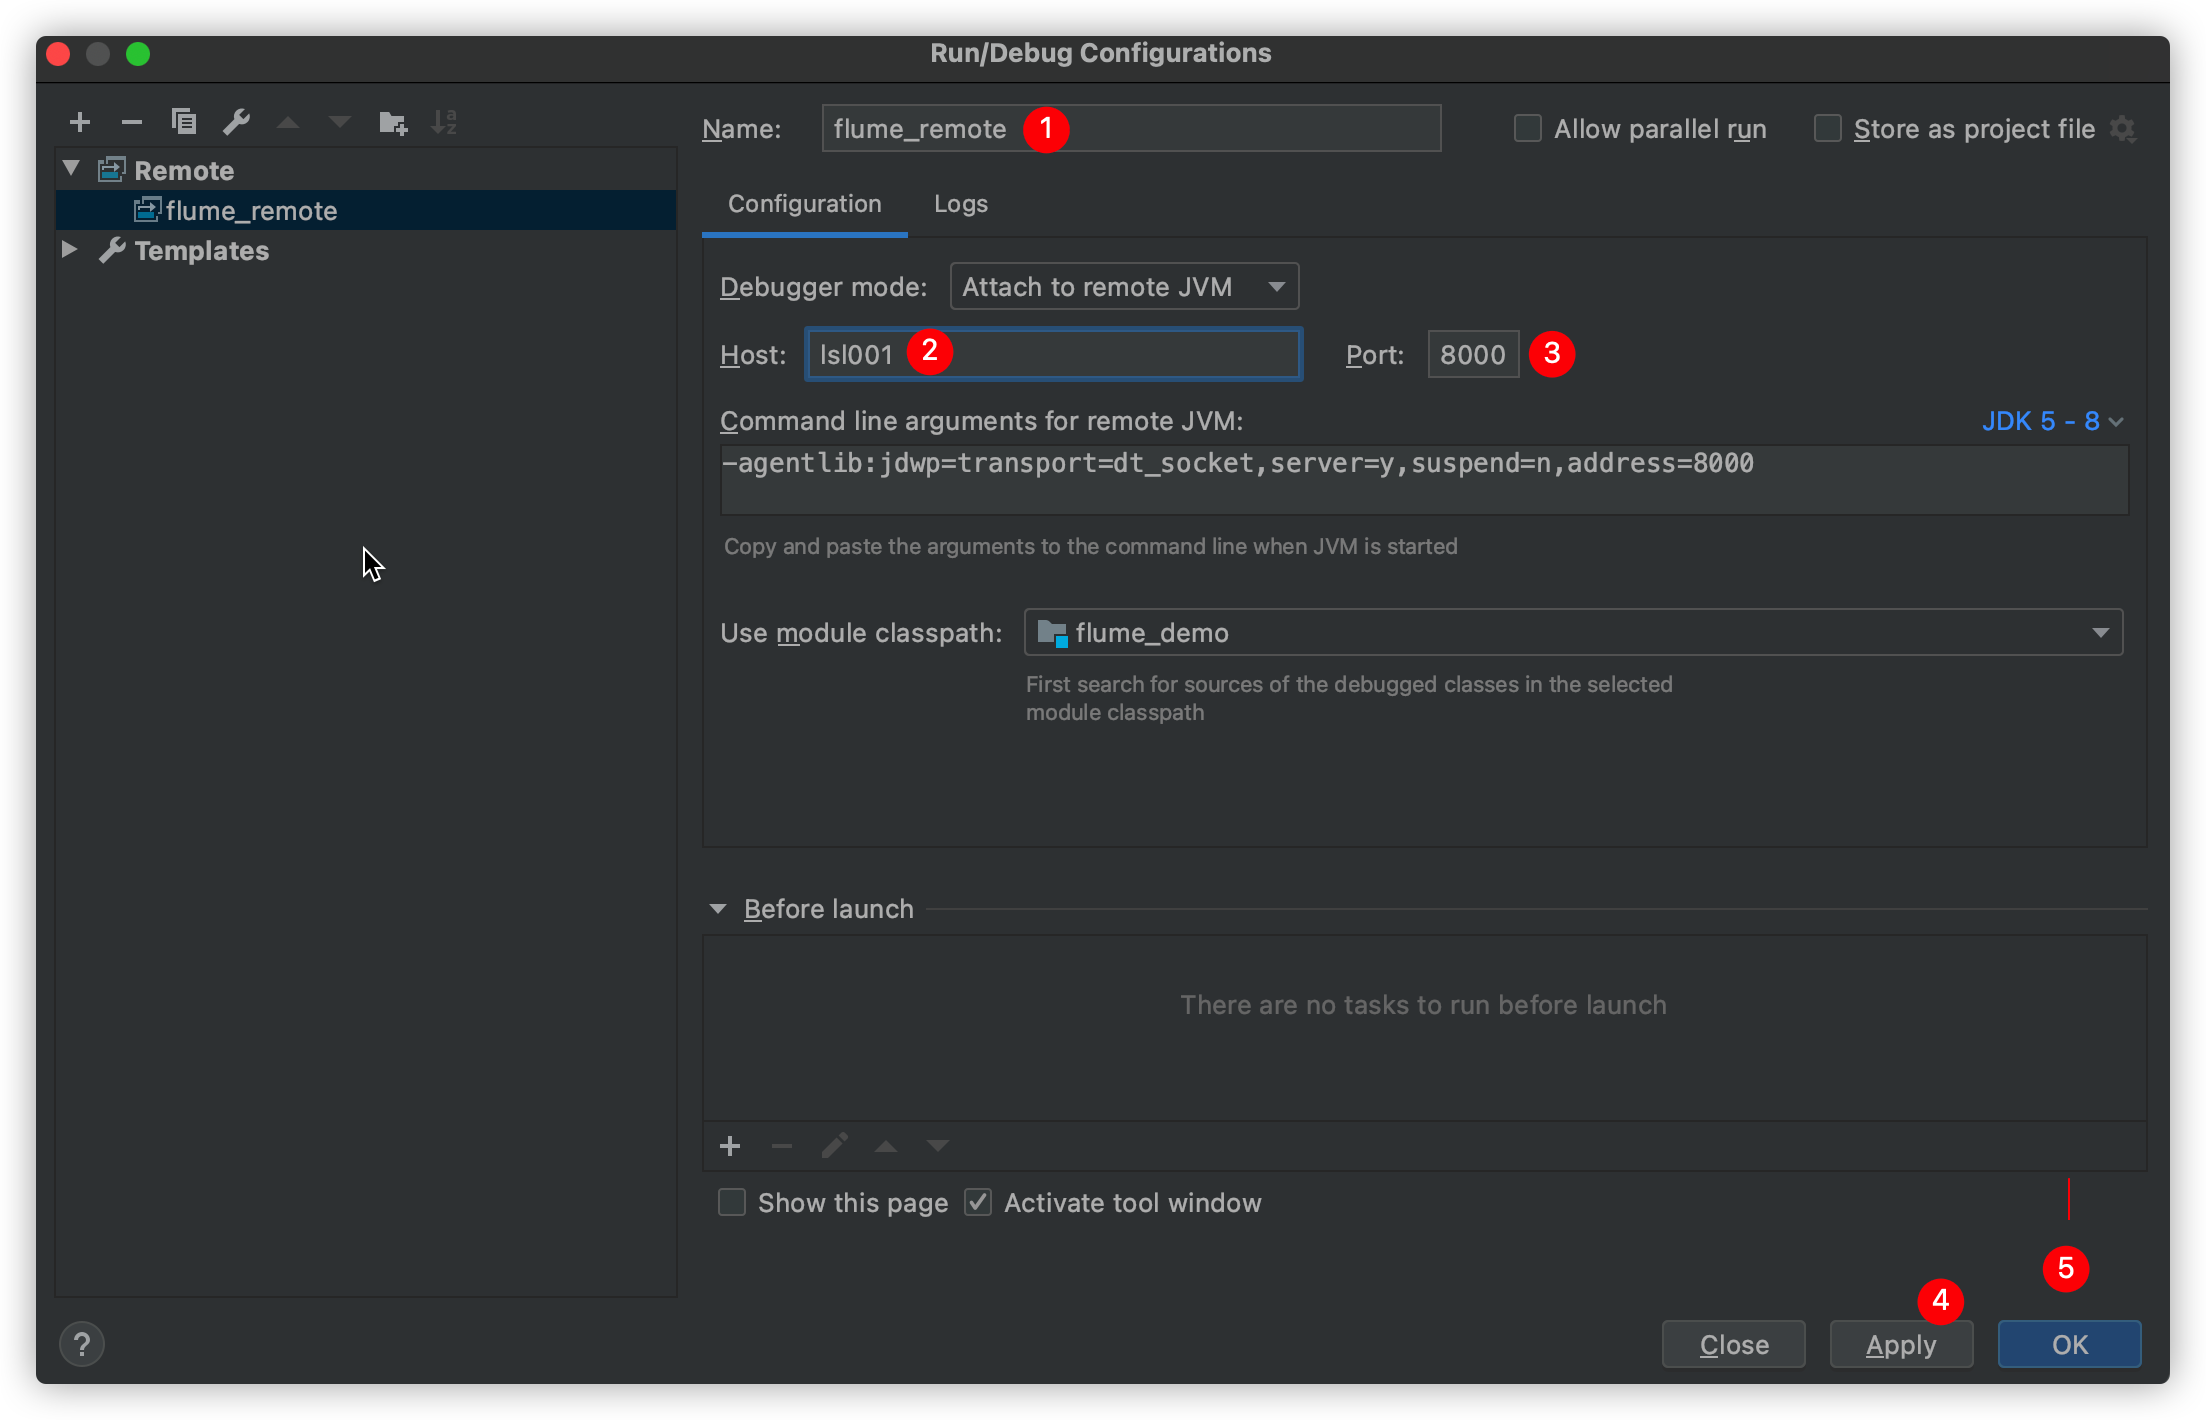Open settings gear beside Store as project file

tap(2122, 129)
